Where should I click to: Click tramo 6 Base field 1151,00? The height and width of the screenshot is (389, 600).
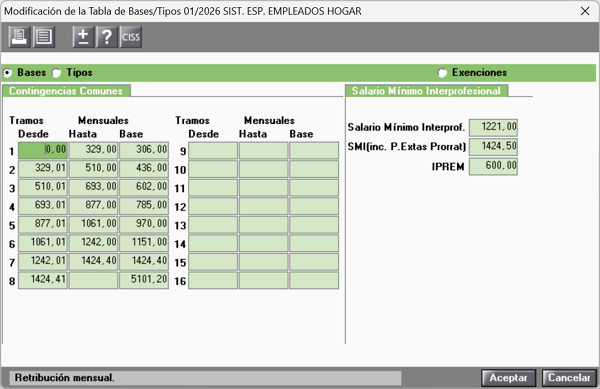(144, 243)
